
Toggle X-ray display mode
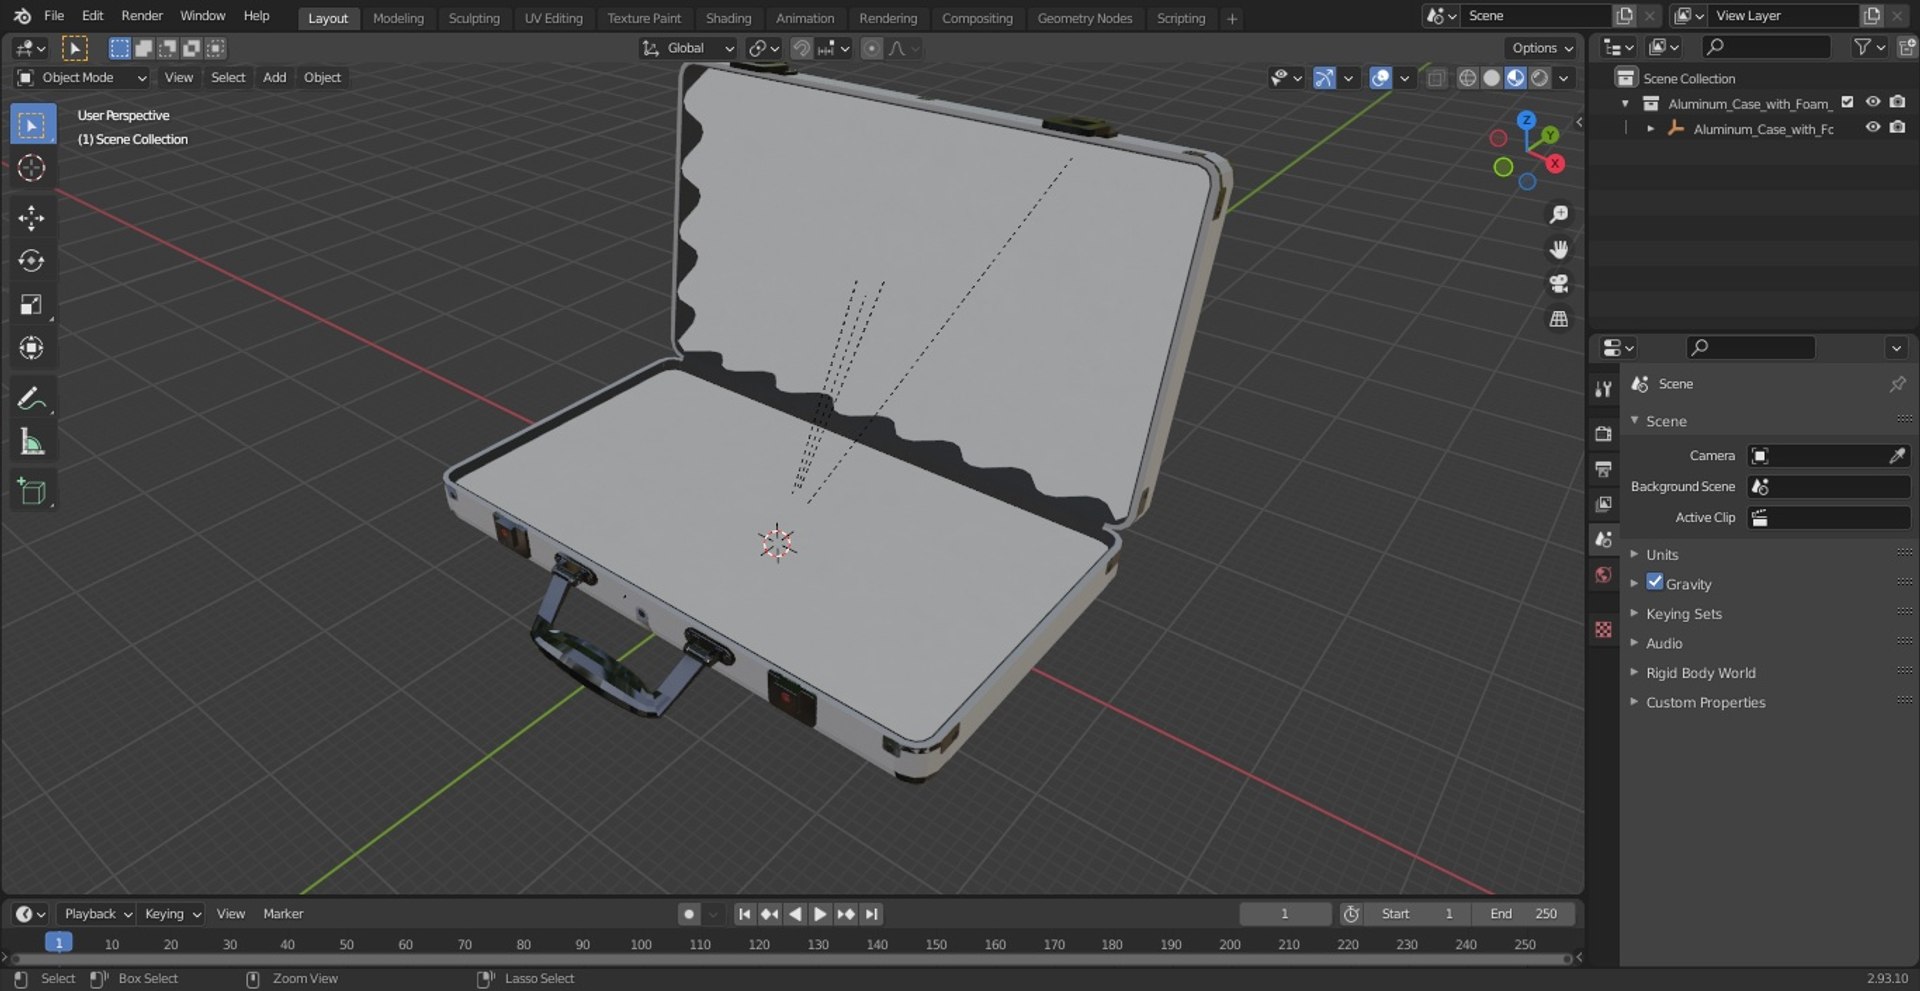click(1436, 78)
